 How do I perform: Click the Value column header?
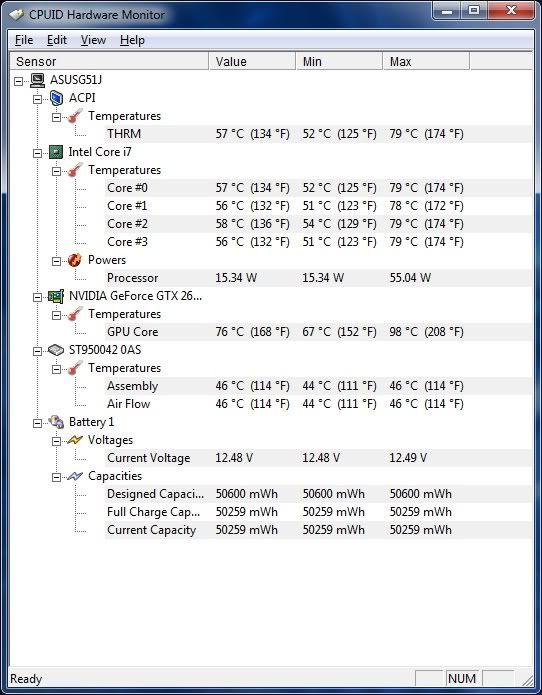click(x=252, y=61)
